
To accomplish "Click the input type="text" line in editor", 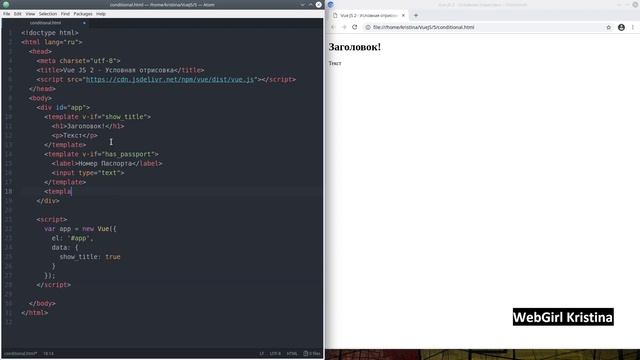I will click(88, 173).
